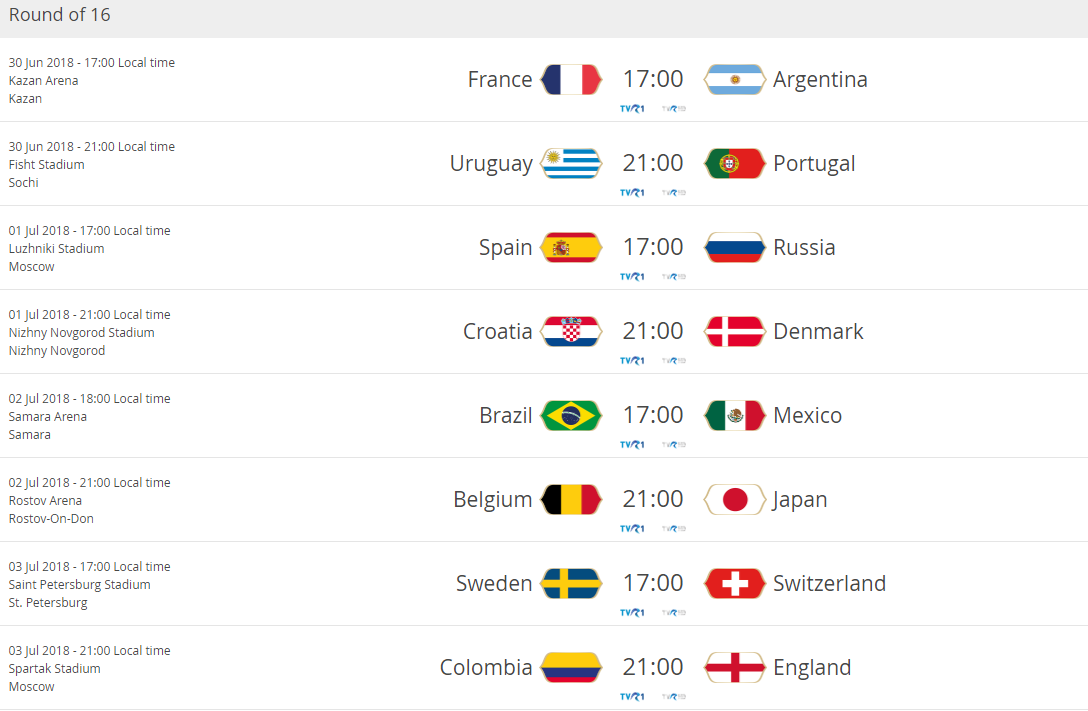Click the Round of 16 header
This screenshot has height=711, width=1088.
60,15
